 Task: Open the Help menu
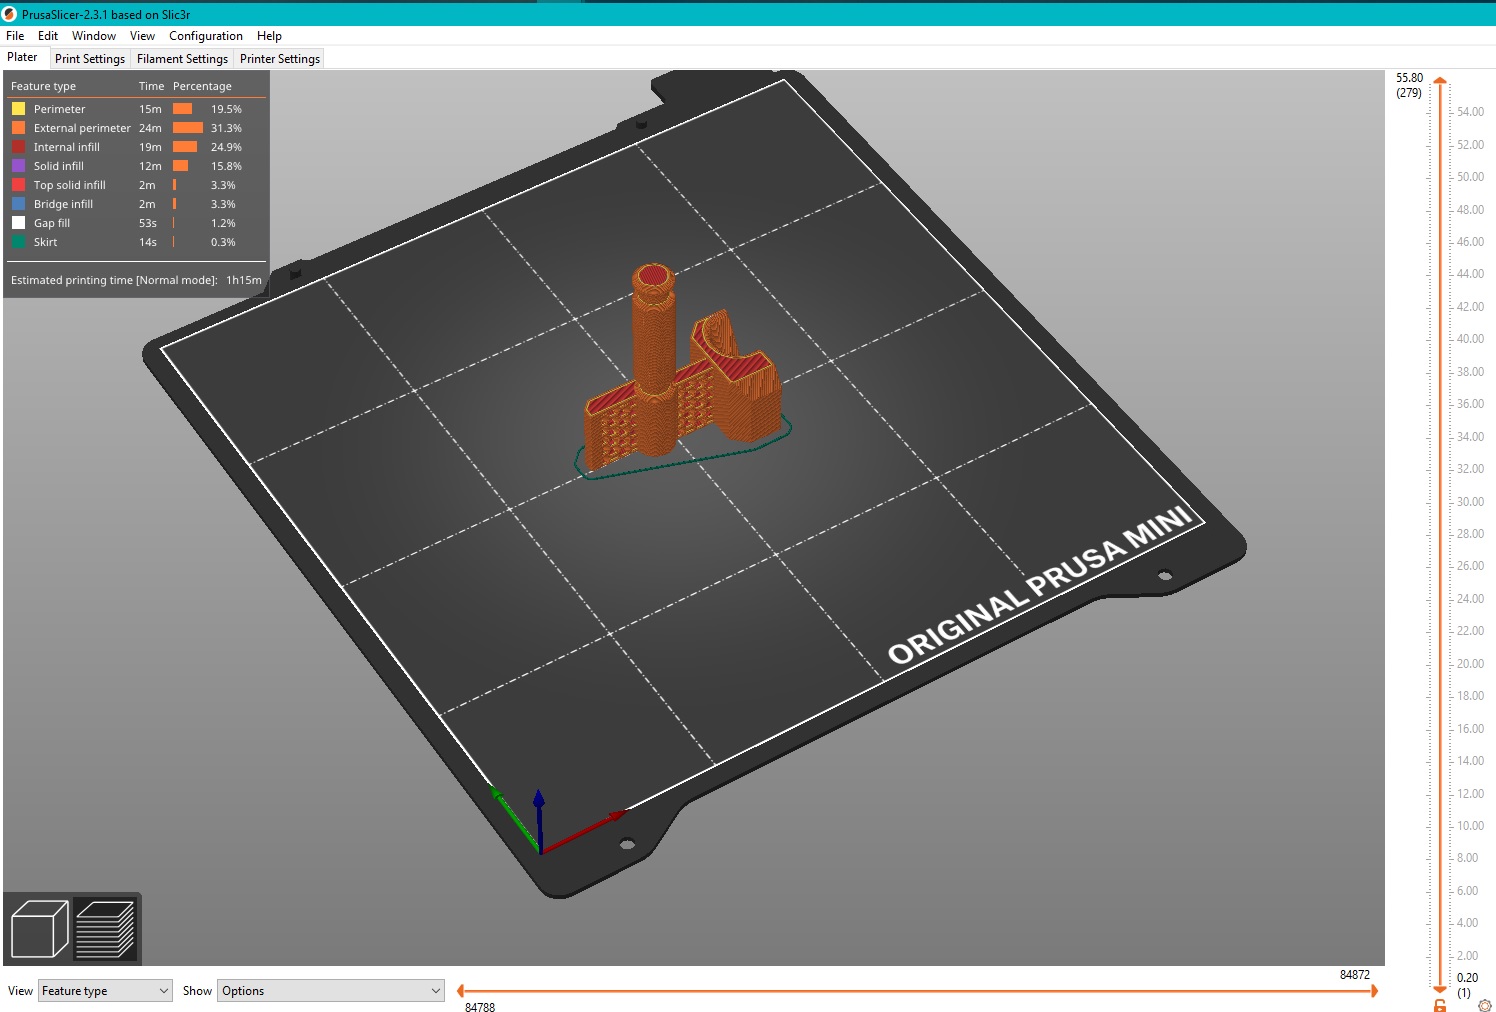tap(269, 36)
